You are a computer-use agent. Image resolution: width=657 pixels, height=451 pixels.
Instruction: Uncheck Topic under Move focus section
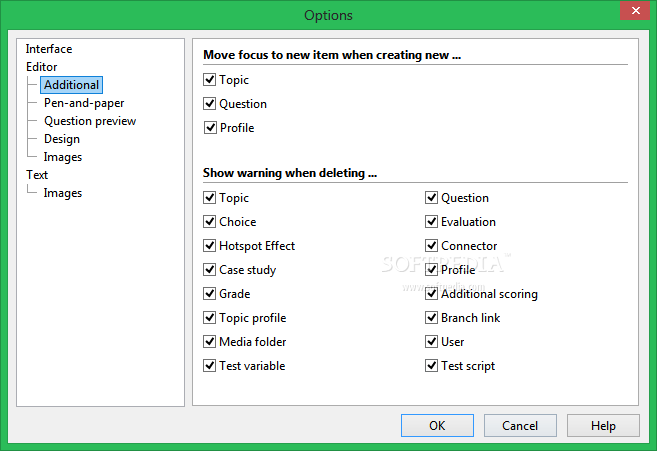coord(210,80)
